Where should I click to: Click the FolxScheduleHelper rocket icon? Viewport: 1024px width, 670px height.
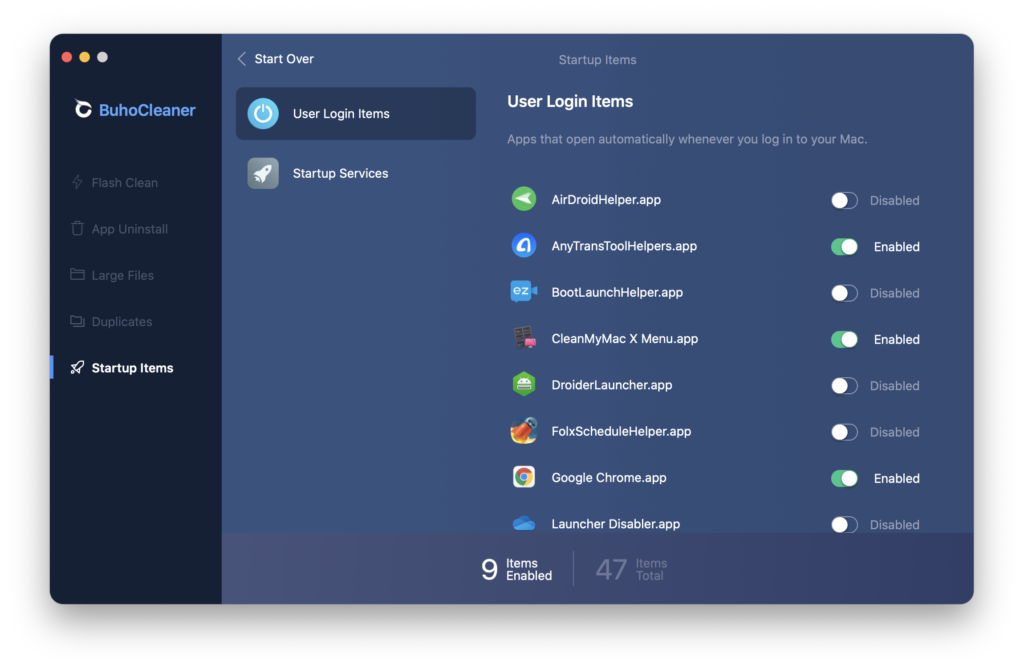coord(524,430)
